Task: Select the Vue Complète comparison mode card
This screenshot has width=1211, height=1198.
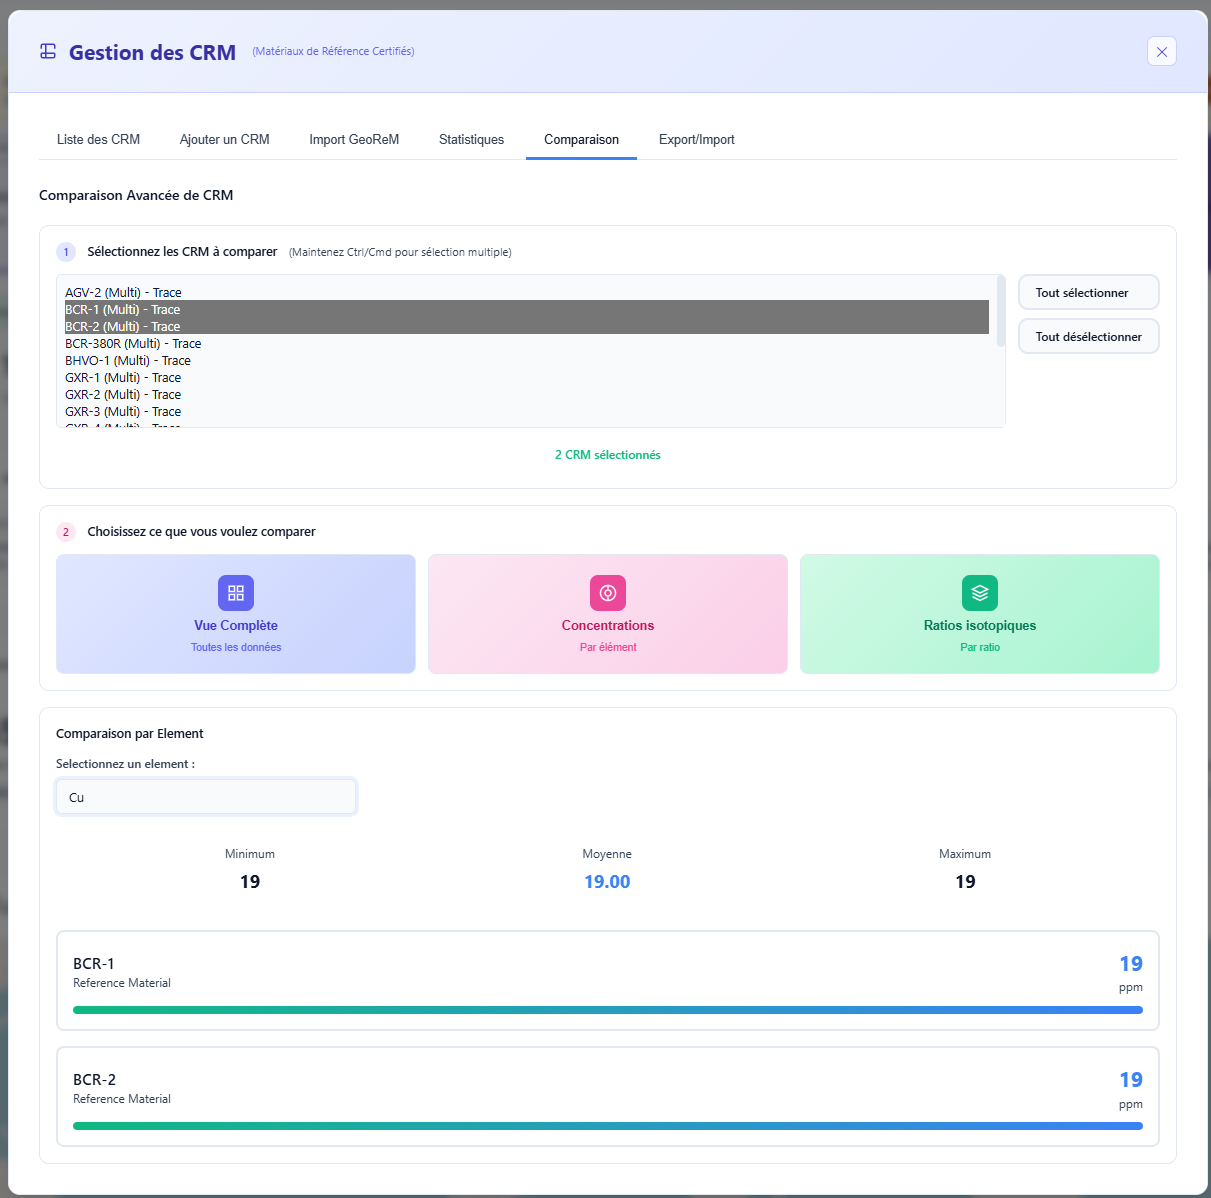Action: point(235,614)
